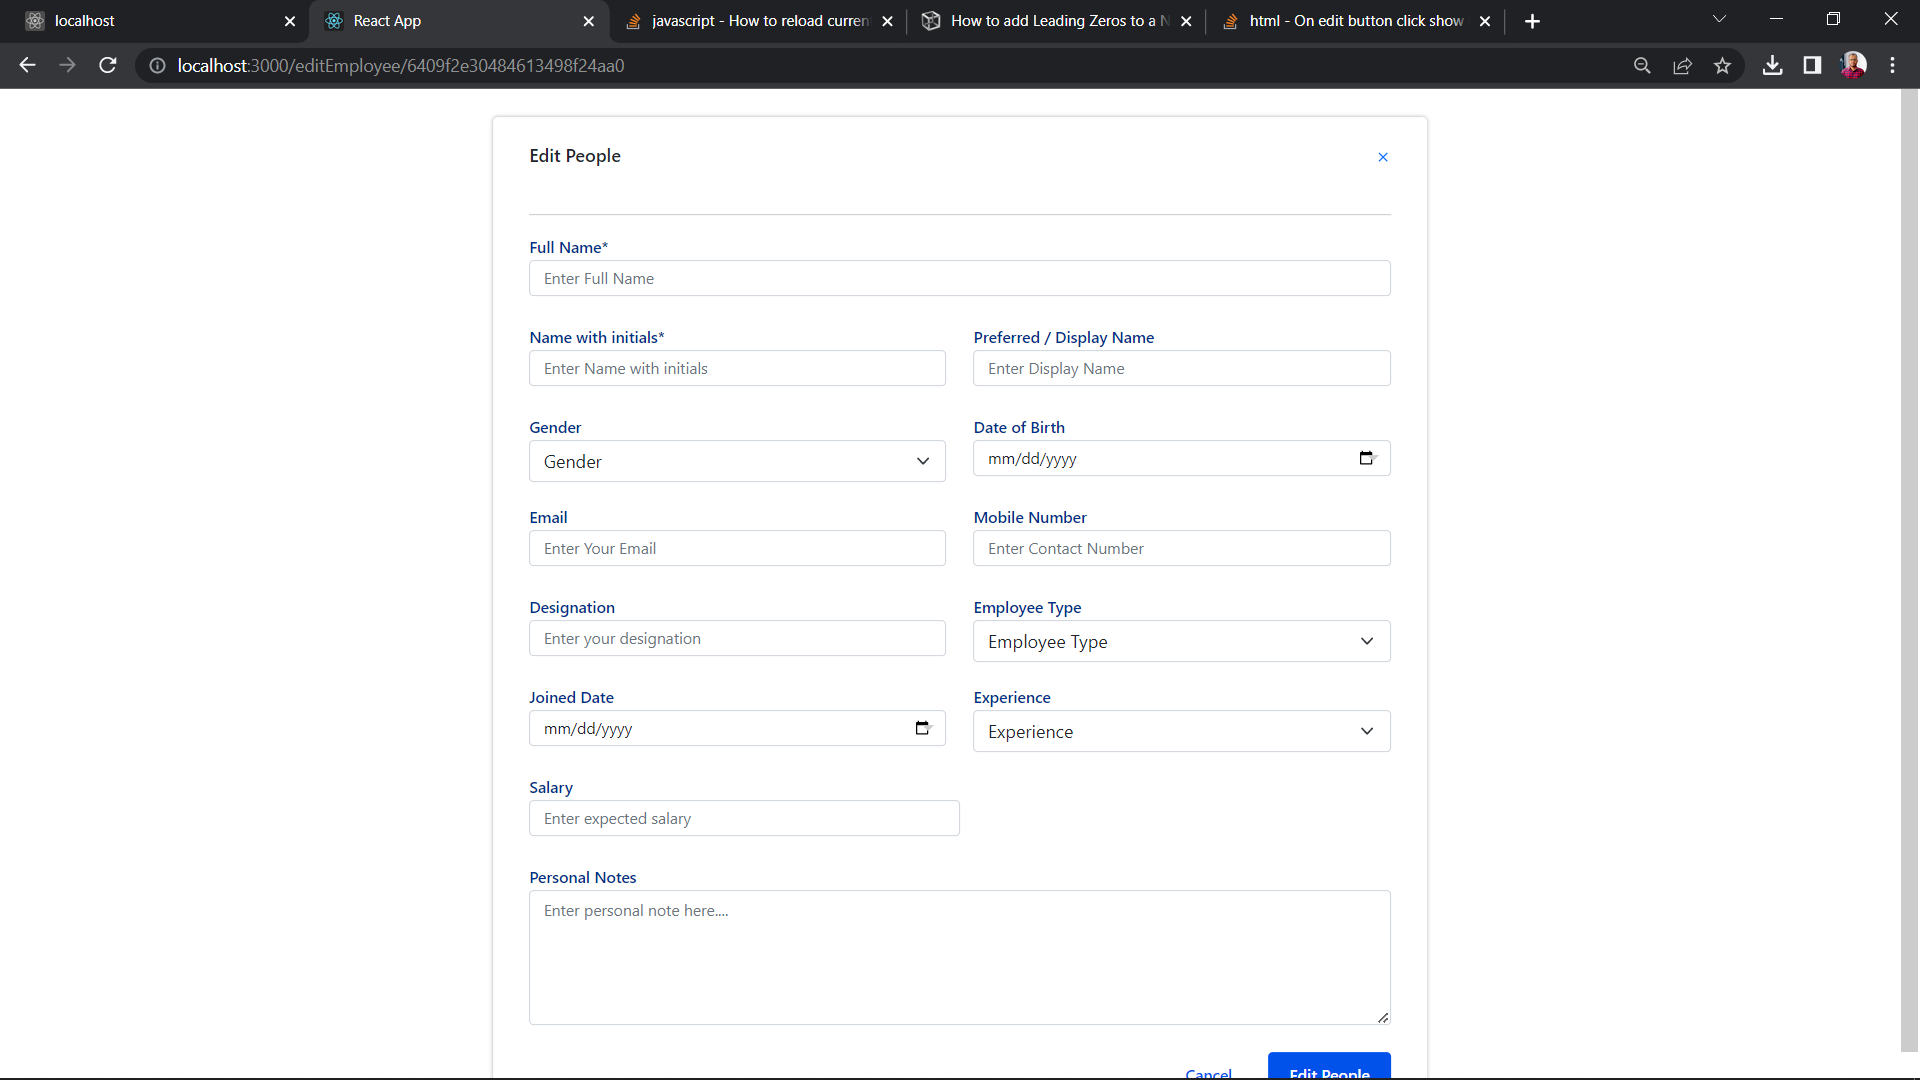Click the Edit People submit button

click(x=1329, y=1066)
